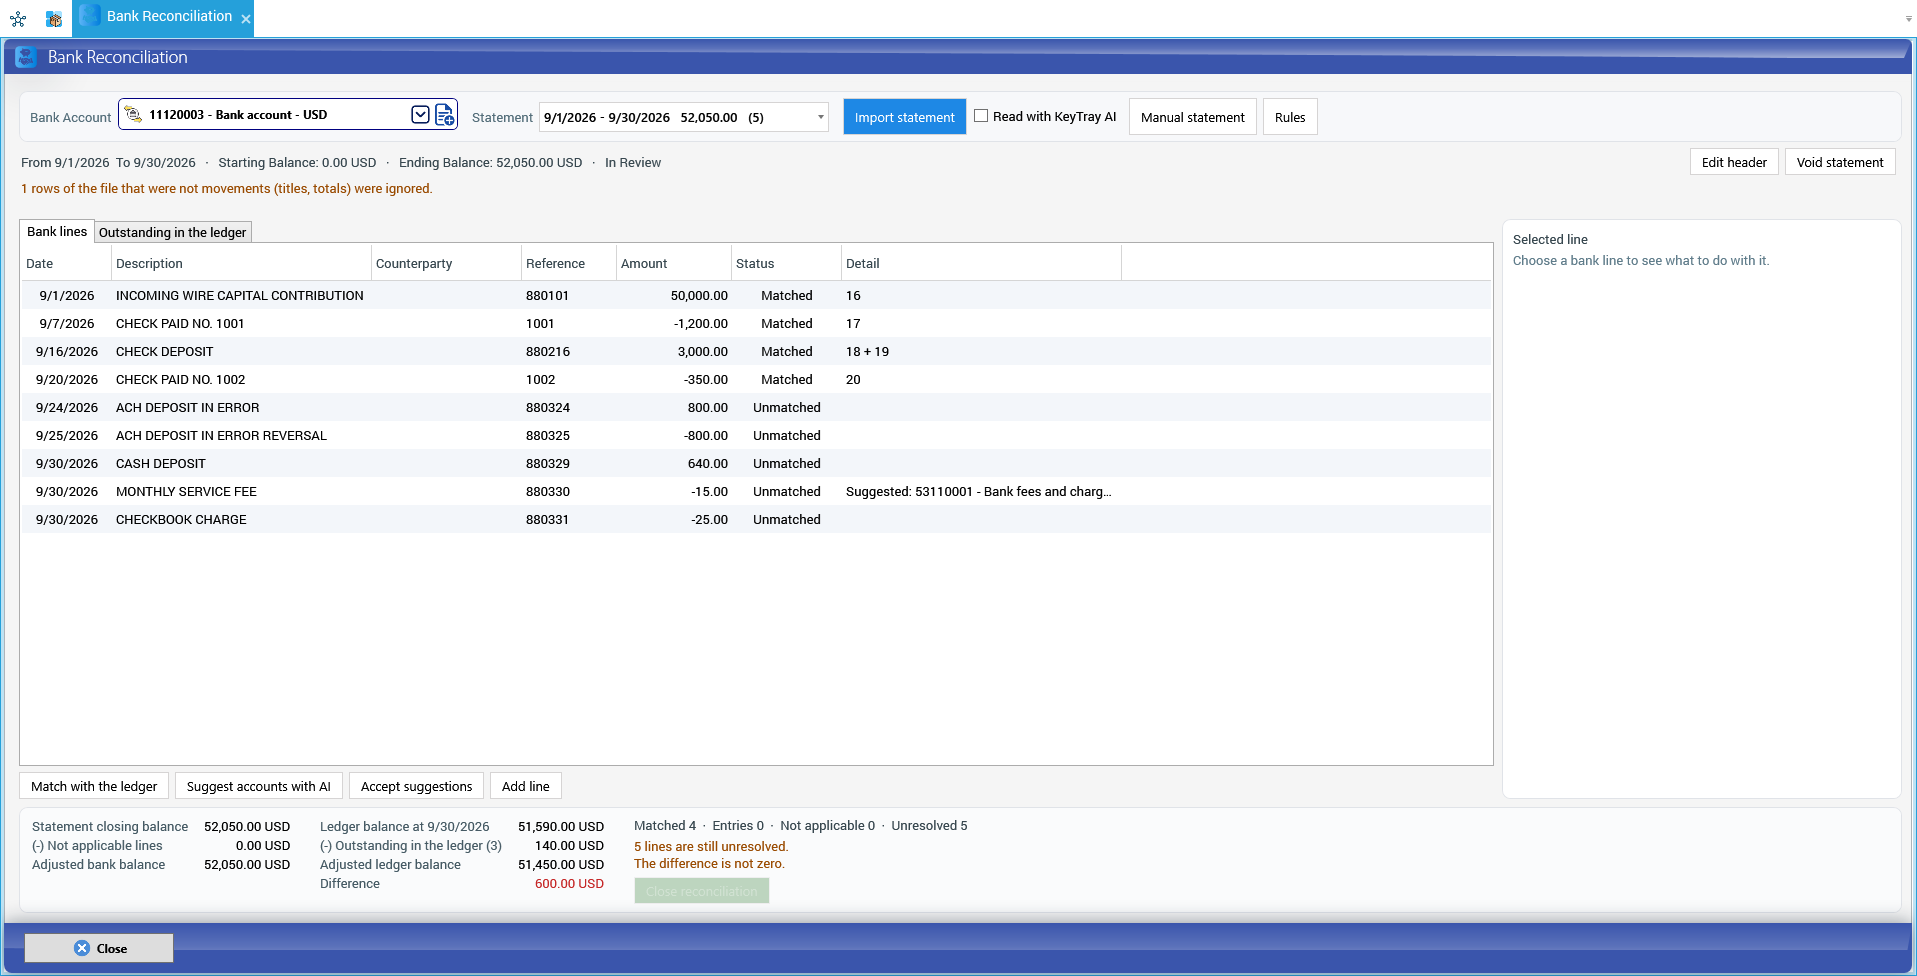Screen dimensions: 1917x976
Task: Open the Bank Account dropdown arrow
Action: 421,114
